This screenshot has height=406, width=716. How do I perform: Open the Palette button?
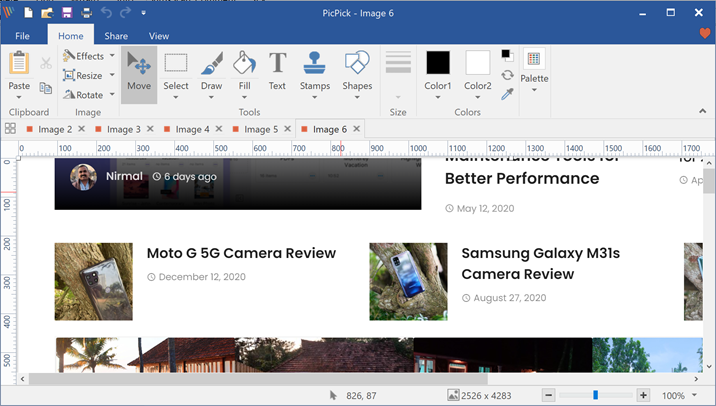[x=534, y=69]
